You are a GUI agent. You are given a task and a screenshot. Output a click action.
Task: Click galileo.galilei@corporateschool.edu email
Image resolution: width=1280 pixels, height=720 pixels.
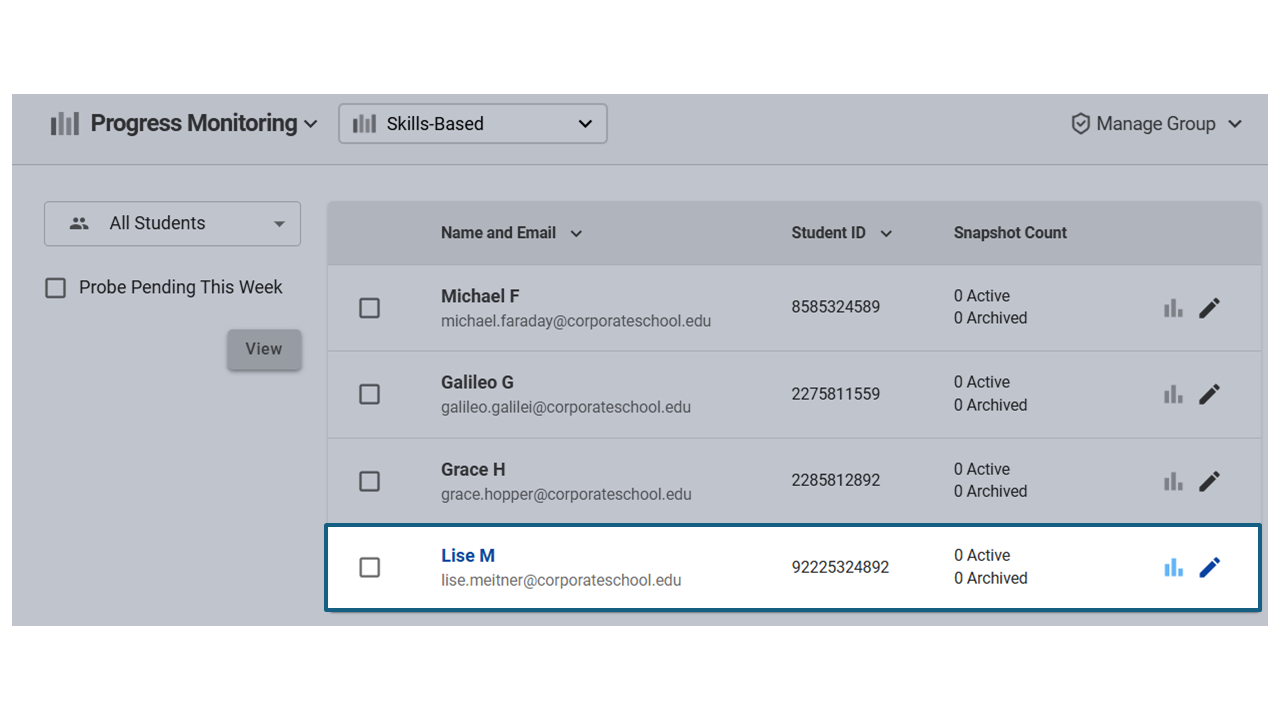(x=566, y=407)
